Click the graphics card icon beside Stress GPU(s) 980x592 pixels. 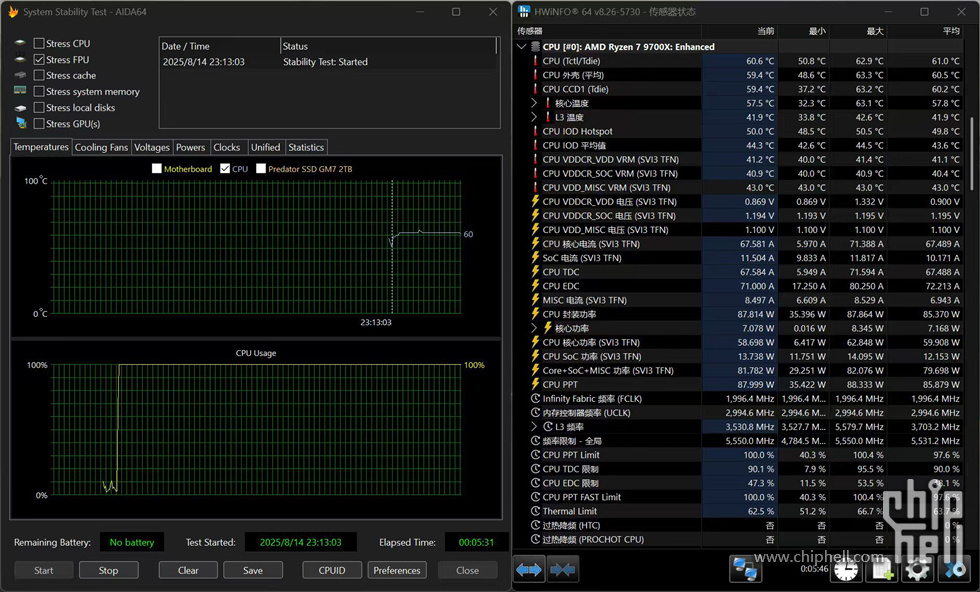click(x=21, y=123)
